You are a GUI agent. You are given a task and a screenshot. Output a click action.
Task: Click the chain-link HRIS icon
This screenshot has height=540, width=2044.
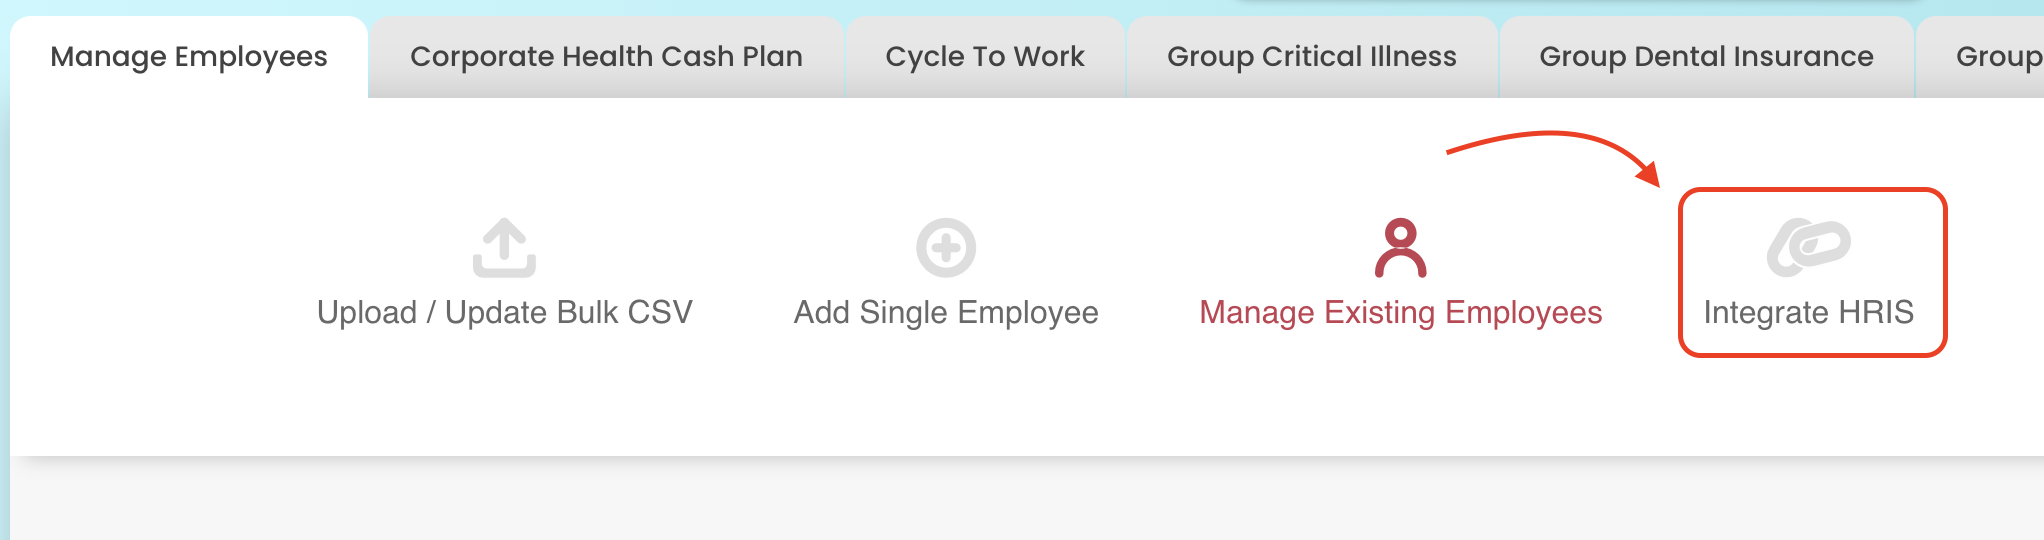[x=1809, y=247]
